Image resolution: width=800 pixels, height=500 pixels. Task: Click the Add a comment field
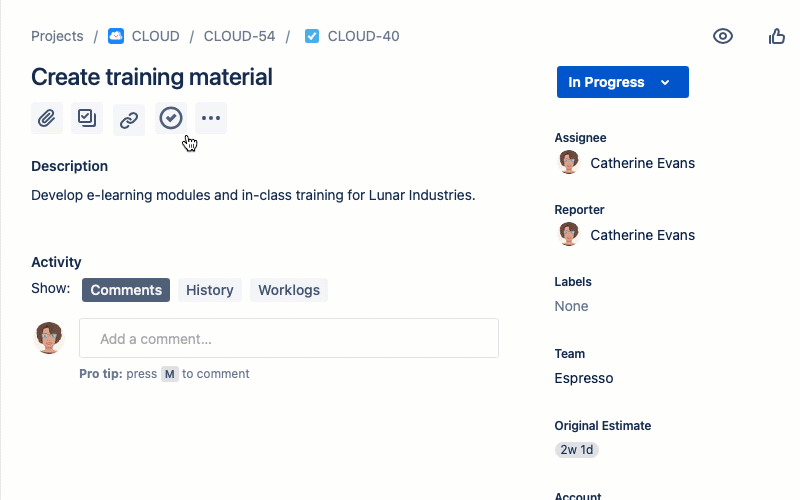pyautogui.click(x=289, y=338)
